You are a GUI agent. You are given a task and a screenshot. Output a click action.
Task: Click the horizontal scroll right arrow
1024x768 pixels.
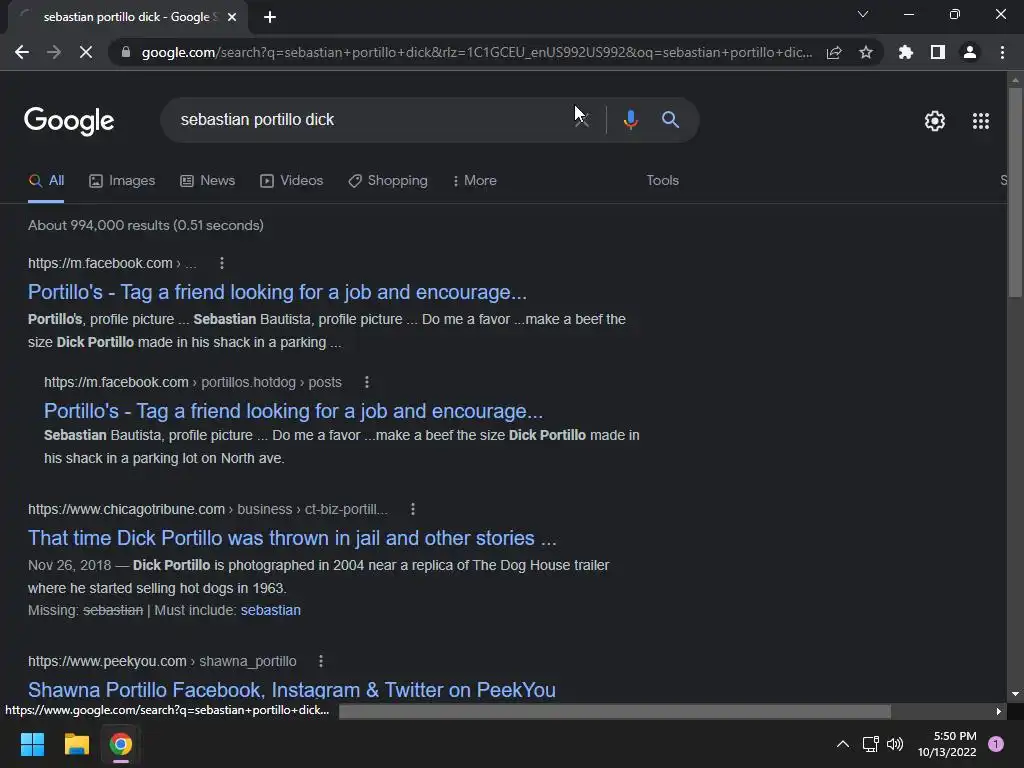click(x=999, y=711)
